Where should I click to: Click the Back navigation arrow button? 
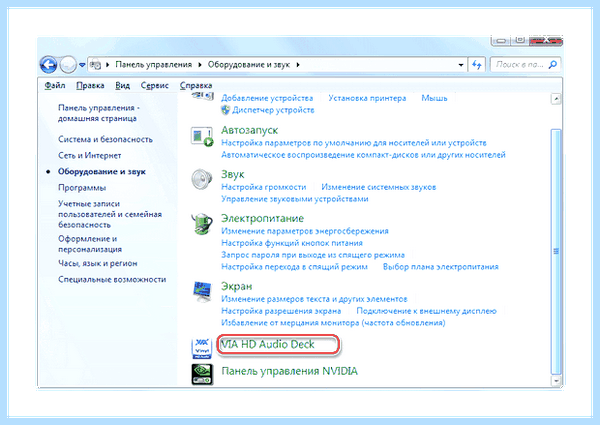pyautogui.click(x=49, y=65)
